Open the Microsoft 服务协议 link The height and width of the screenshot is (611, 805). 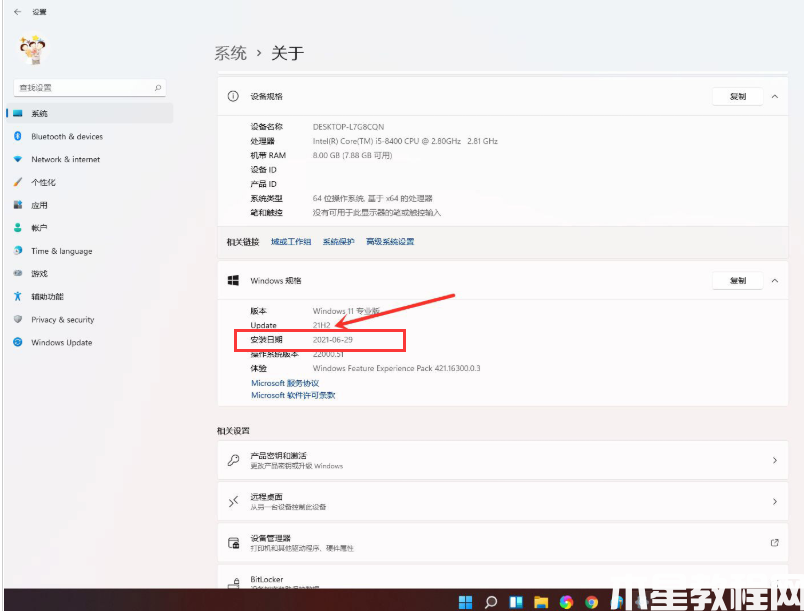(x=285, y=383)
